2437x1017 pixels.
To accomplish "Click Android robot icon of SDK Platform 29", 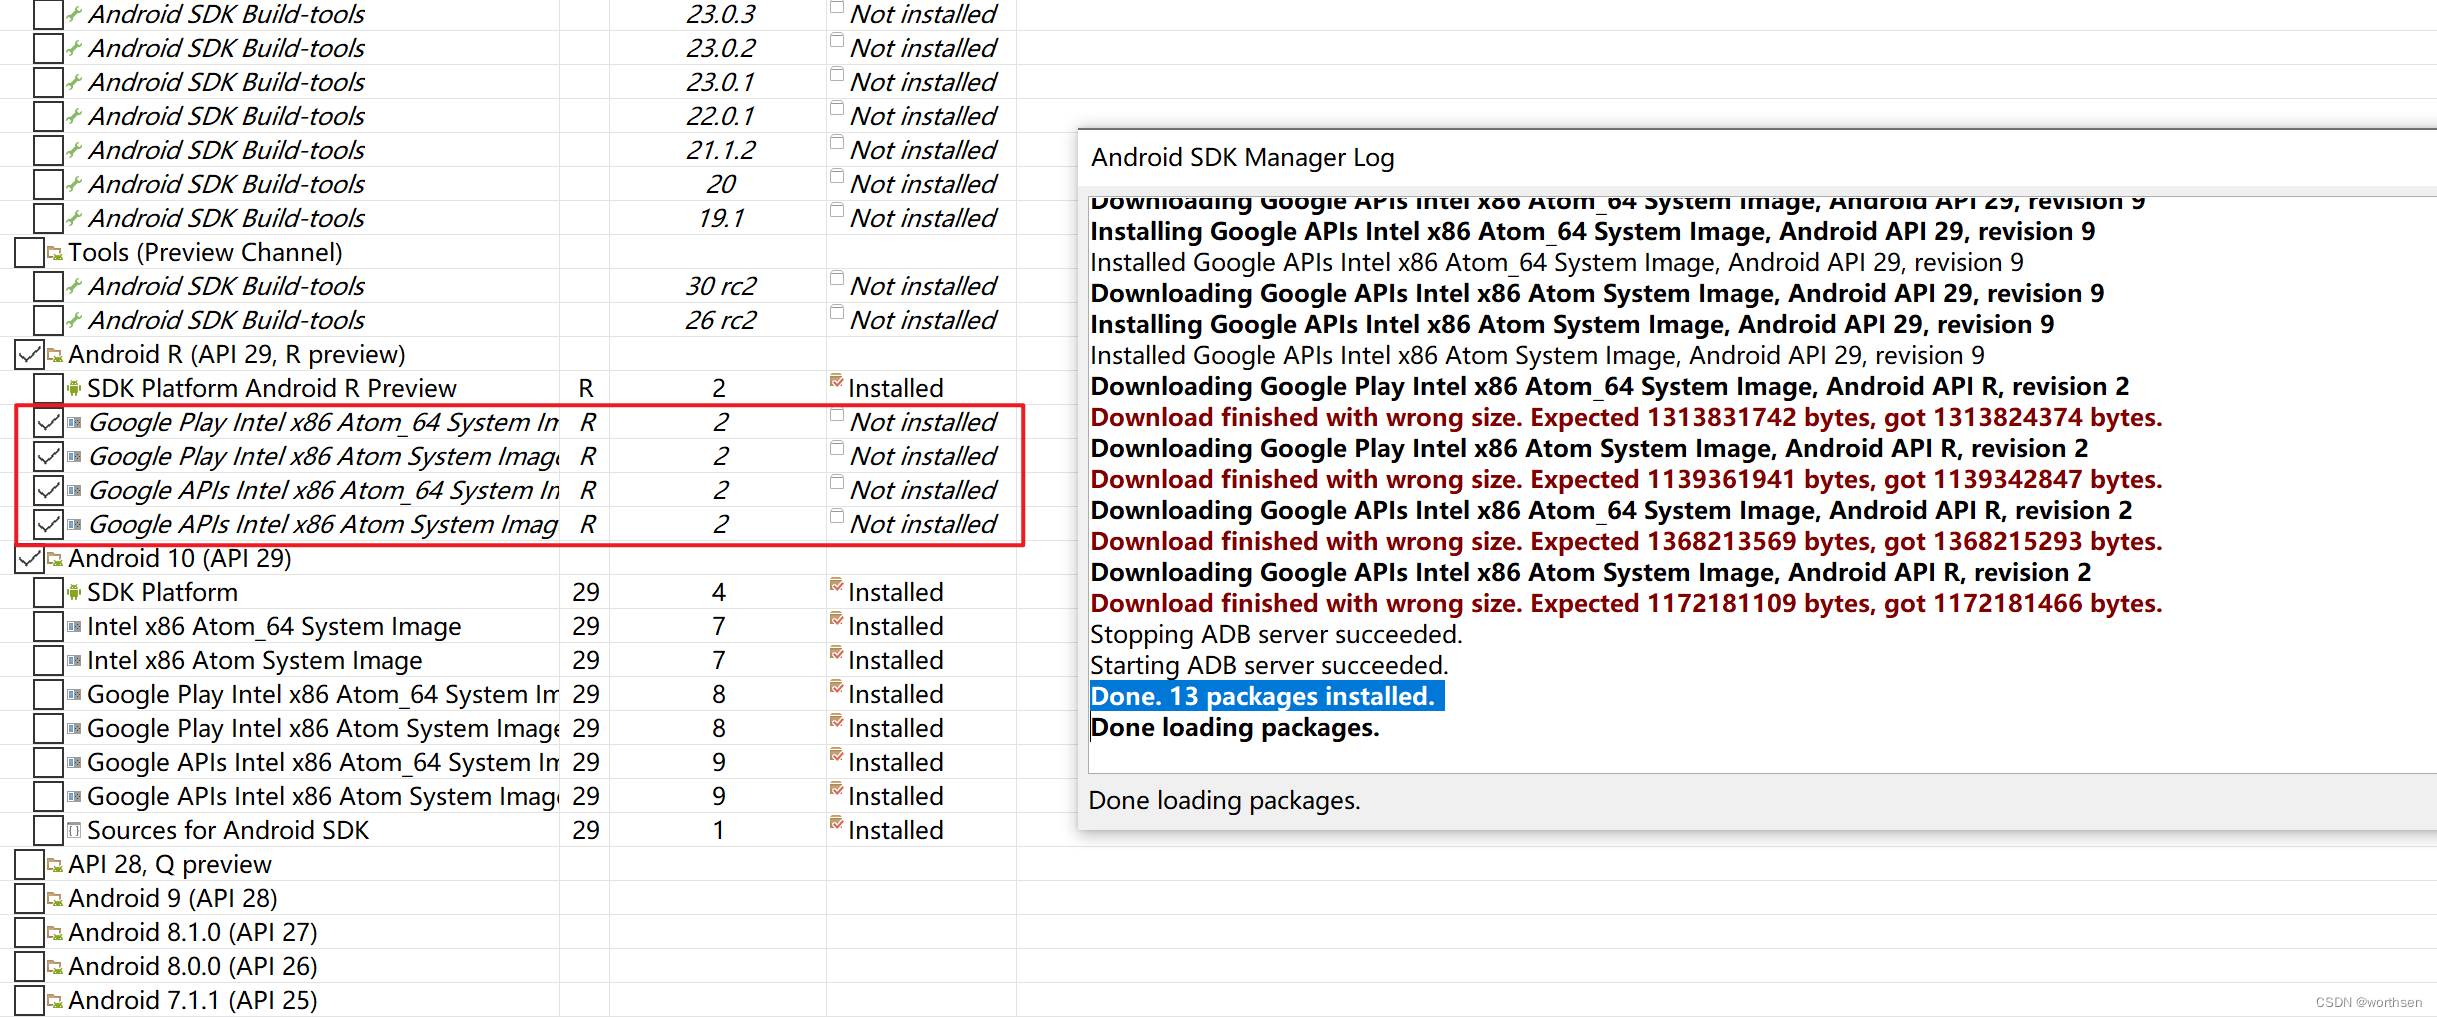I will coord(74,592).
